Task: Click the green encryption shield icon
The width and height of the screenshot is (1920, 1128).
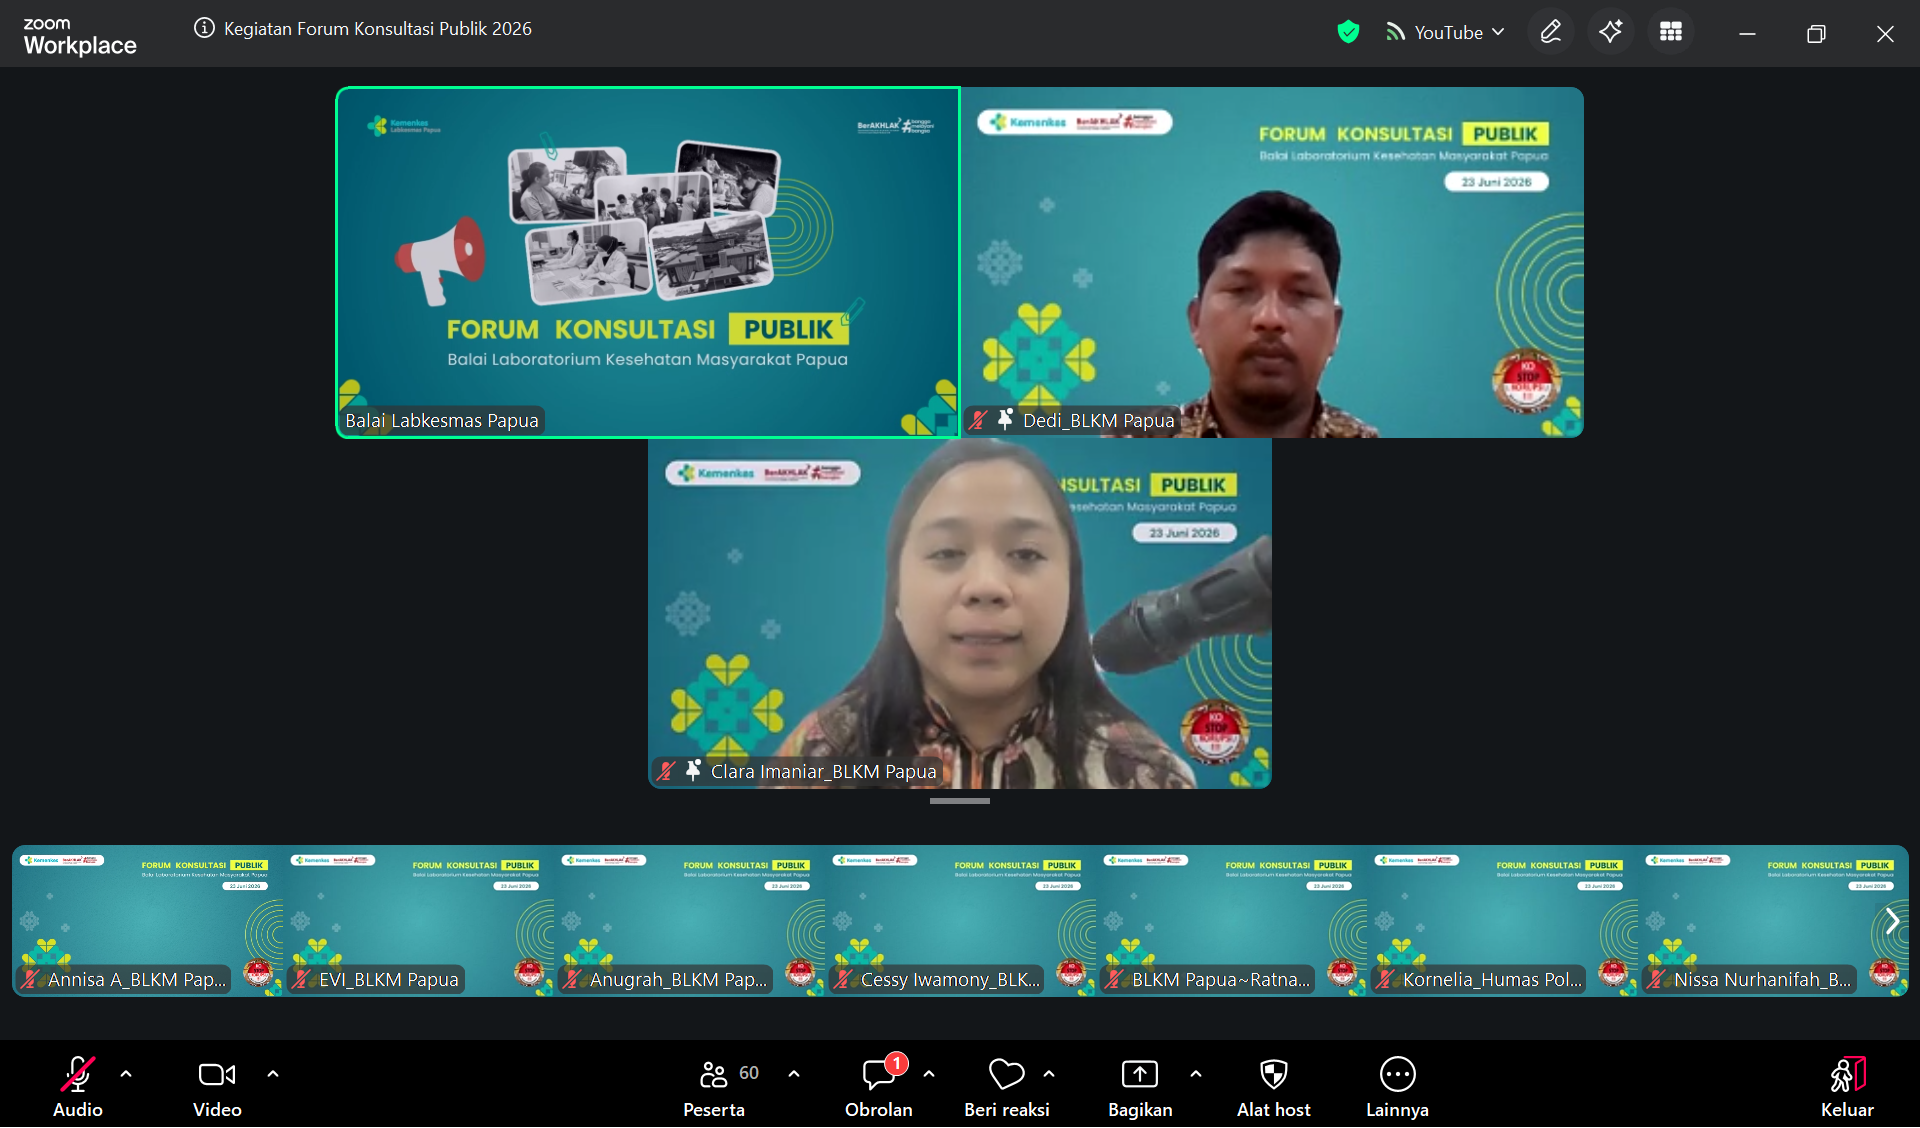Action: [x=1348, y=32]
